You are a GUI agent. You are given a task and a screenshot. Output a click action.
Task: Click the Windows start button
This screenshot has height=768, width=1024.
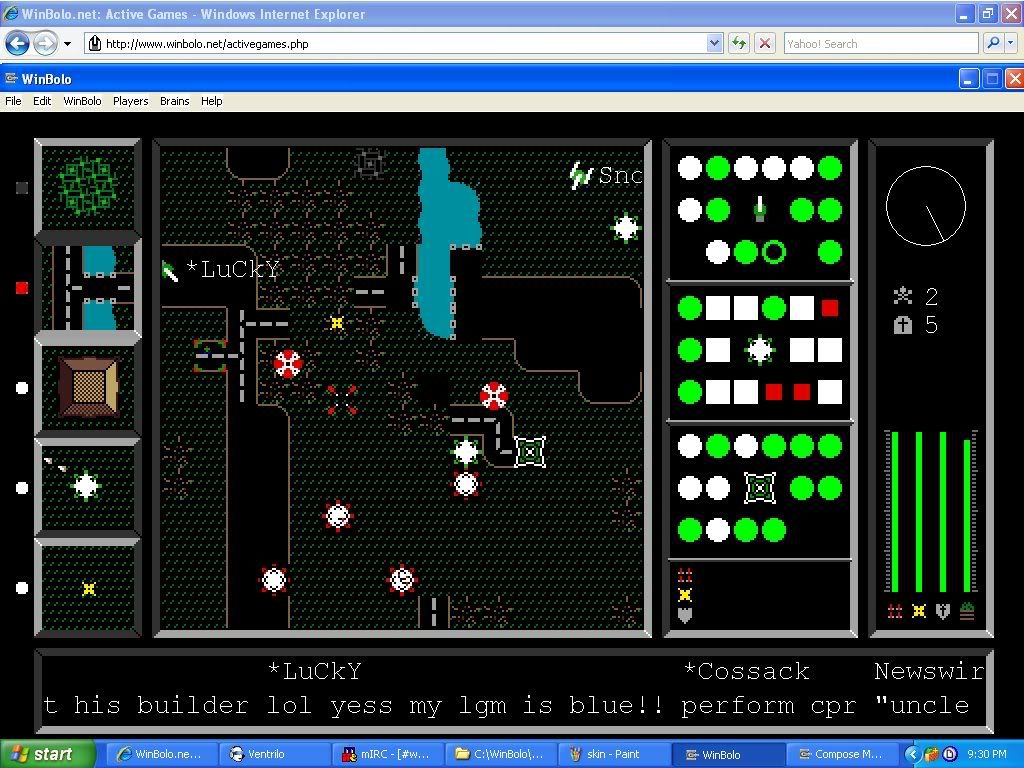[x=48, y=754]
